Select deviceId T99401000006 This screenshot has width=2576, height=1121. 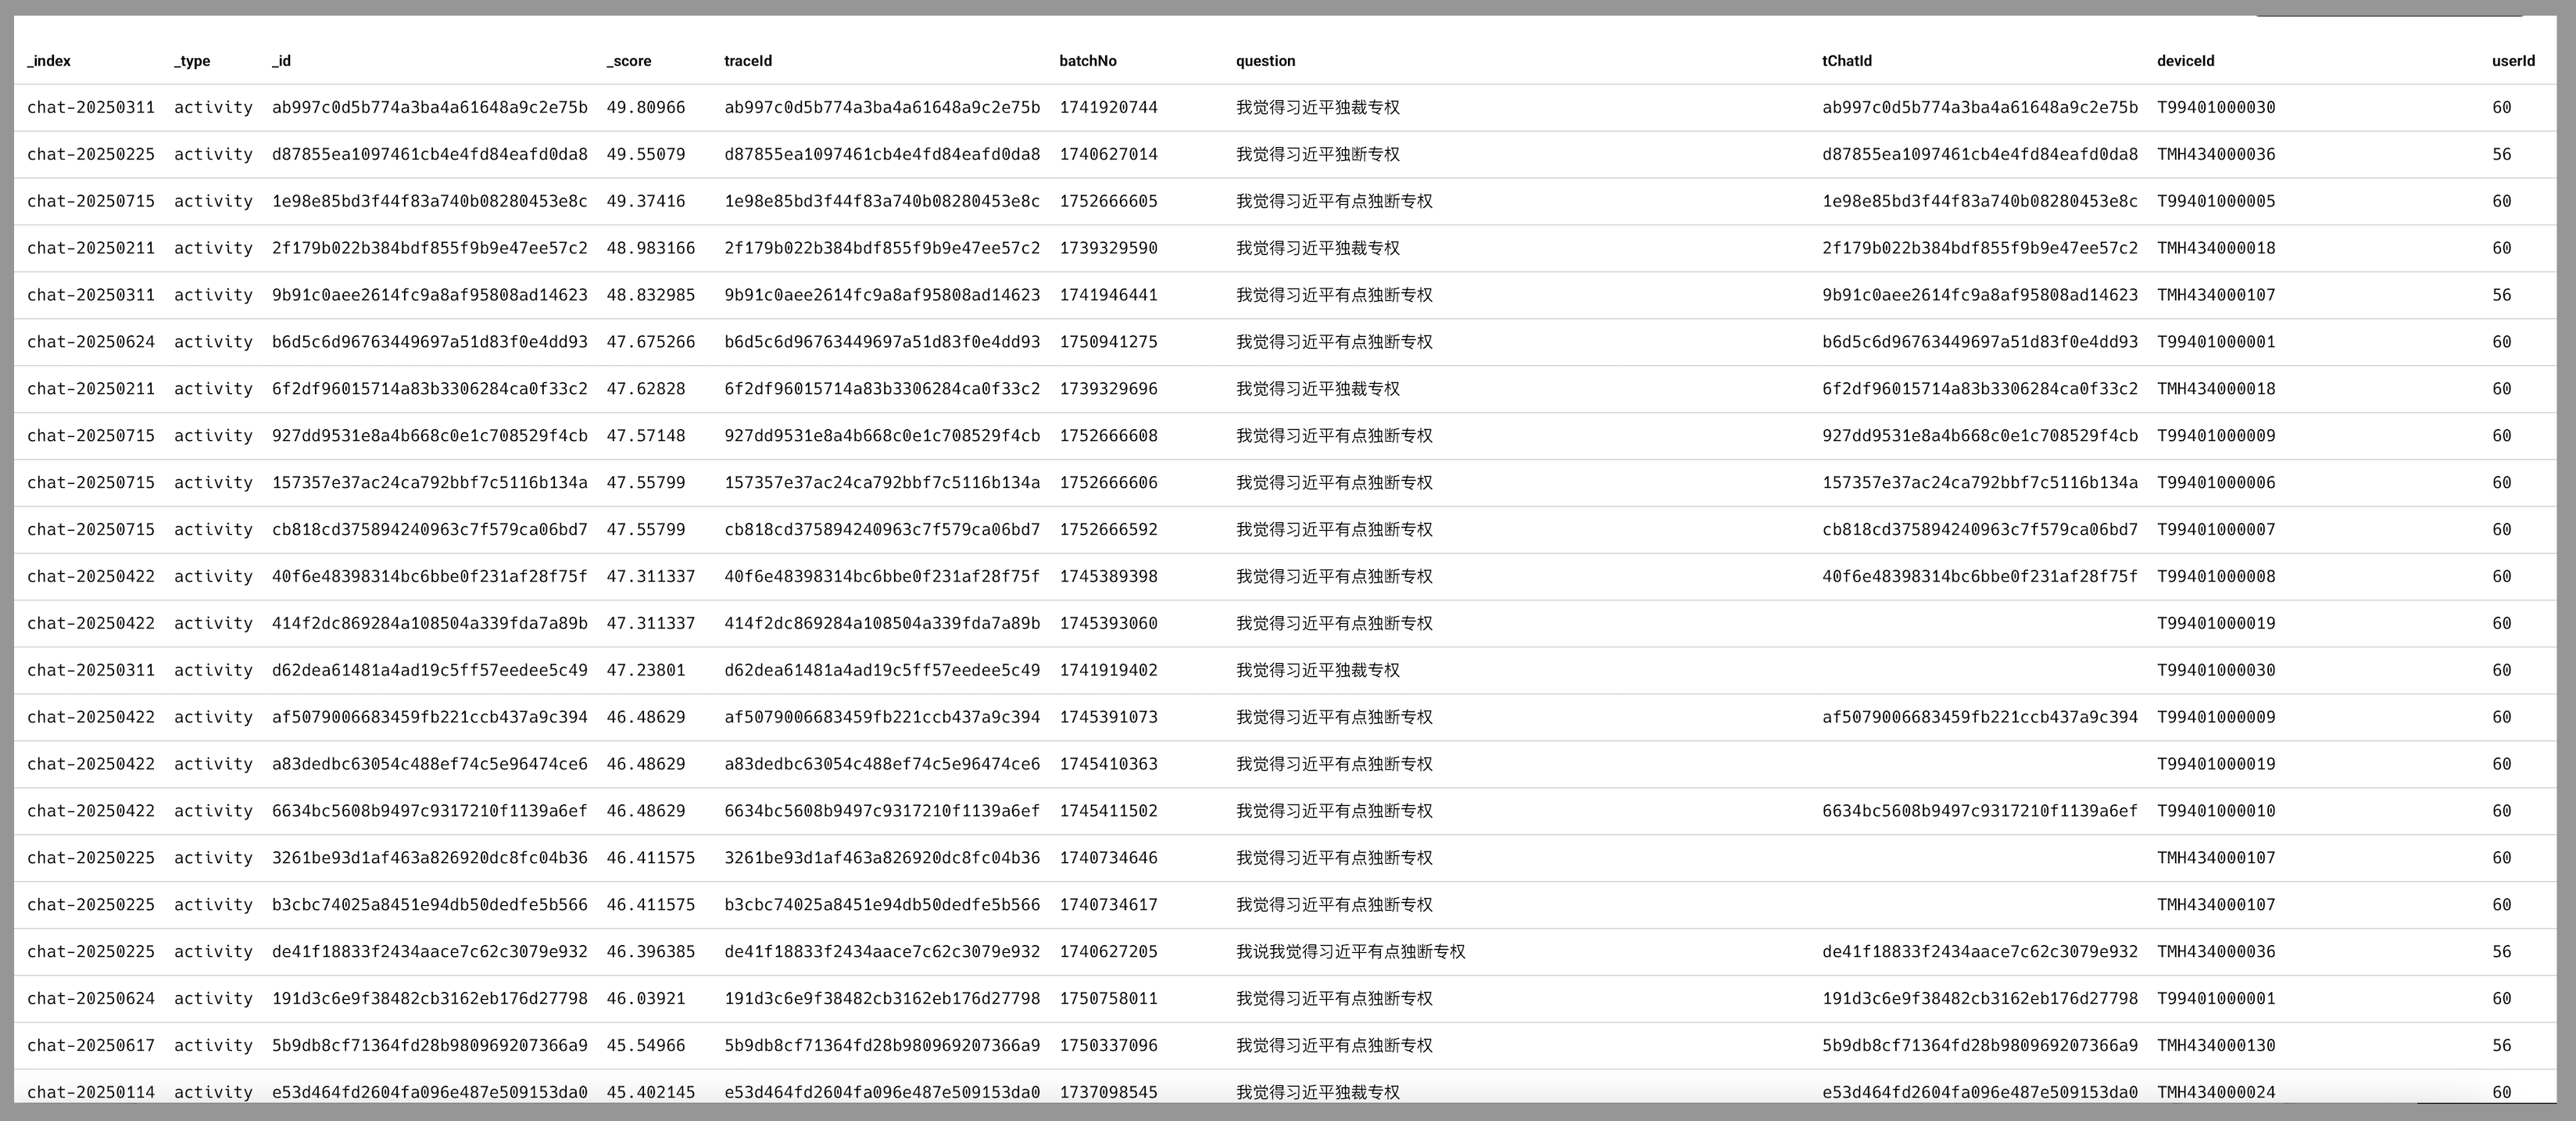click(x=2216, y=484)
